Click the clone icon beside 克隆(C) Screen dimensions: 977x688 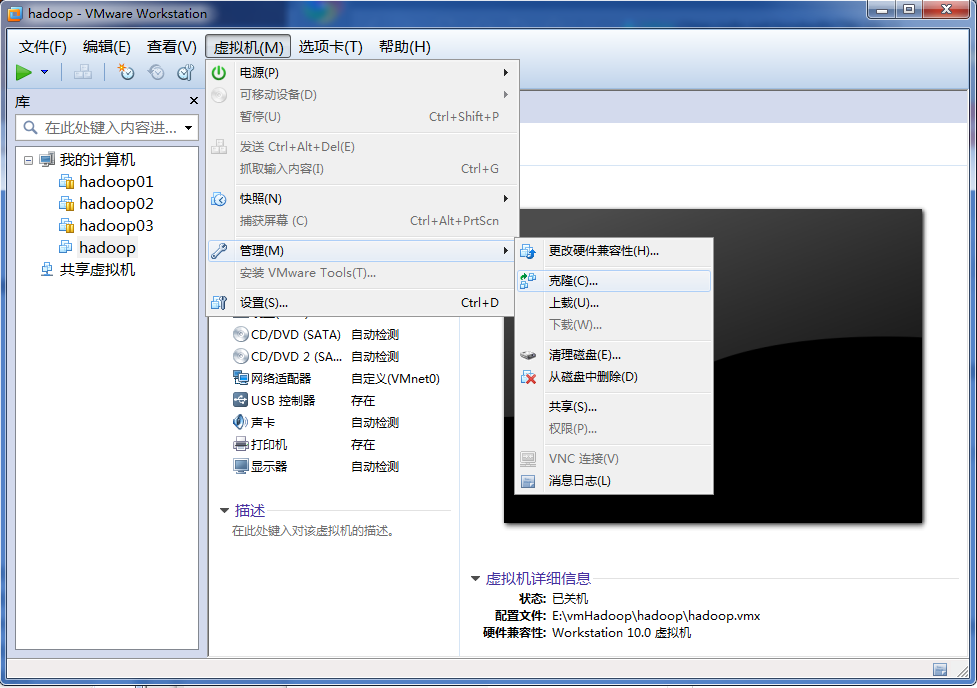(x=528, y=281)
